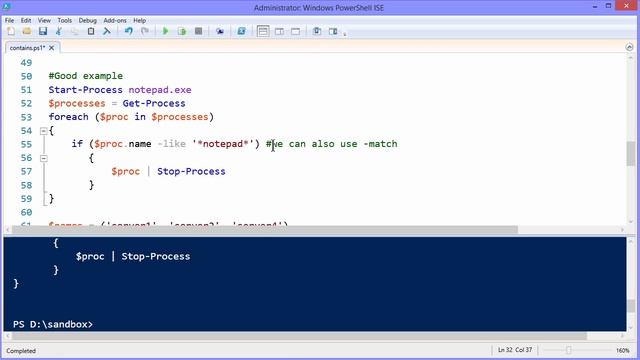
Task: Open the Tools menu
Action: coord(64,20)
